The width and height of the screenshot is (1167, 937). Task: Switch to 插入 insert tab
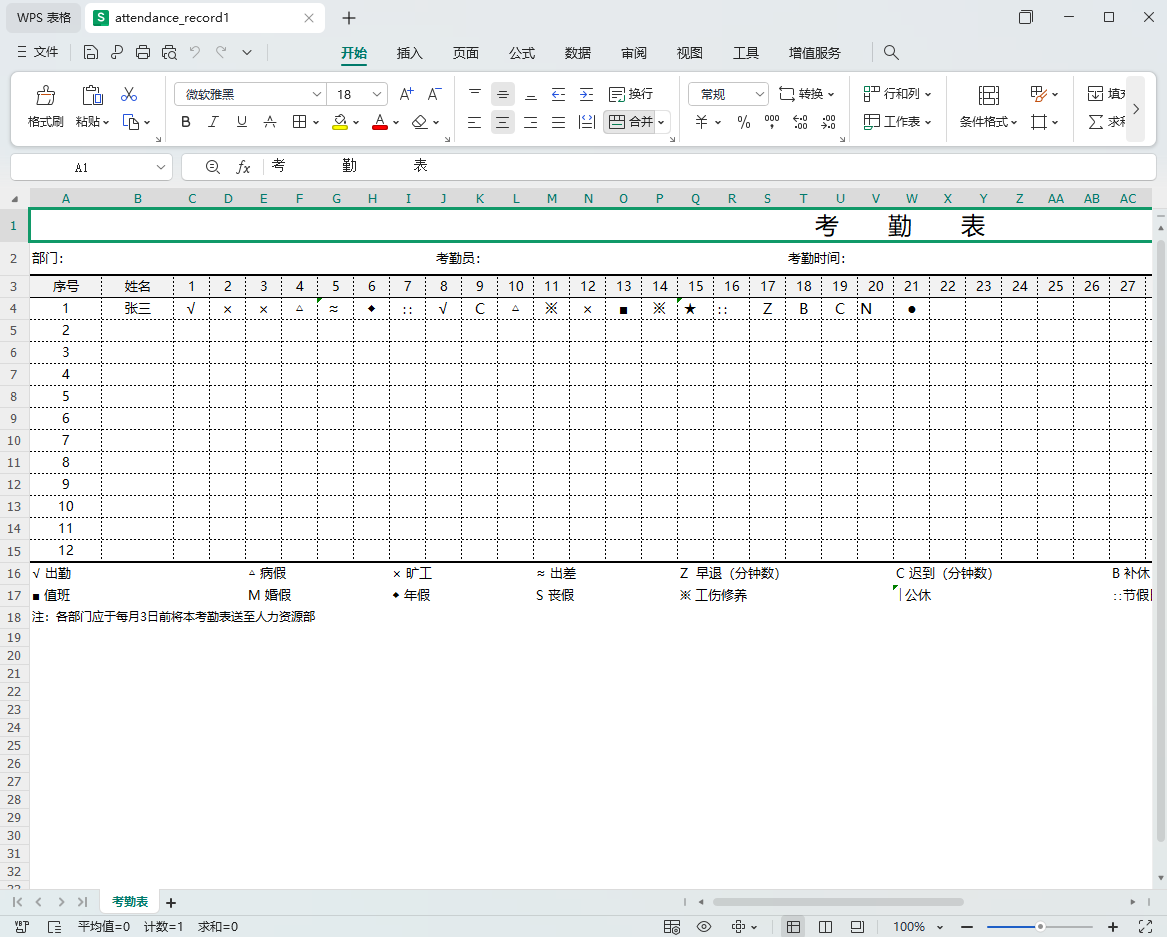pyautogui.click(x=409, y=53)
